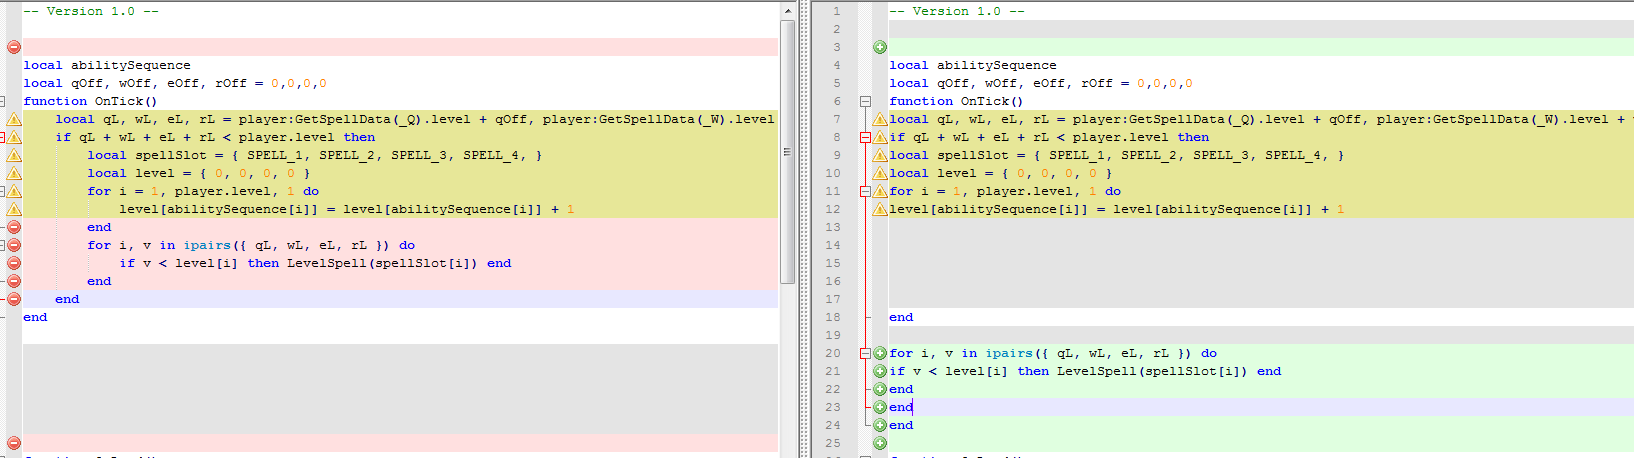
Task: Click line number 1 in the right pane
Action: tap(837, 11)
